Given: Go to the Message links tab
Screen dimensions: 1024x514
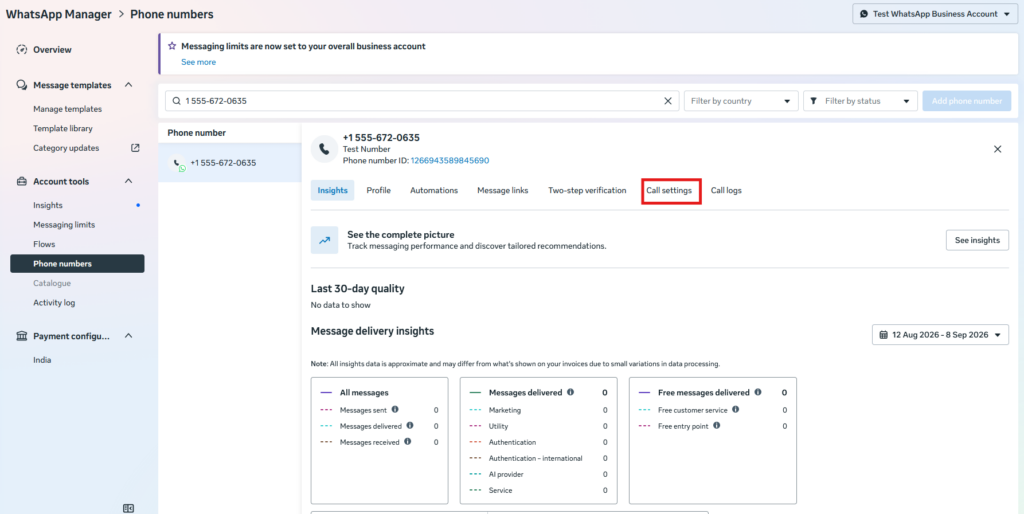Looking at the screenshot, I should [503, 191].
